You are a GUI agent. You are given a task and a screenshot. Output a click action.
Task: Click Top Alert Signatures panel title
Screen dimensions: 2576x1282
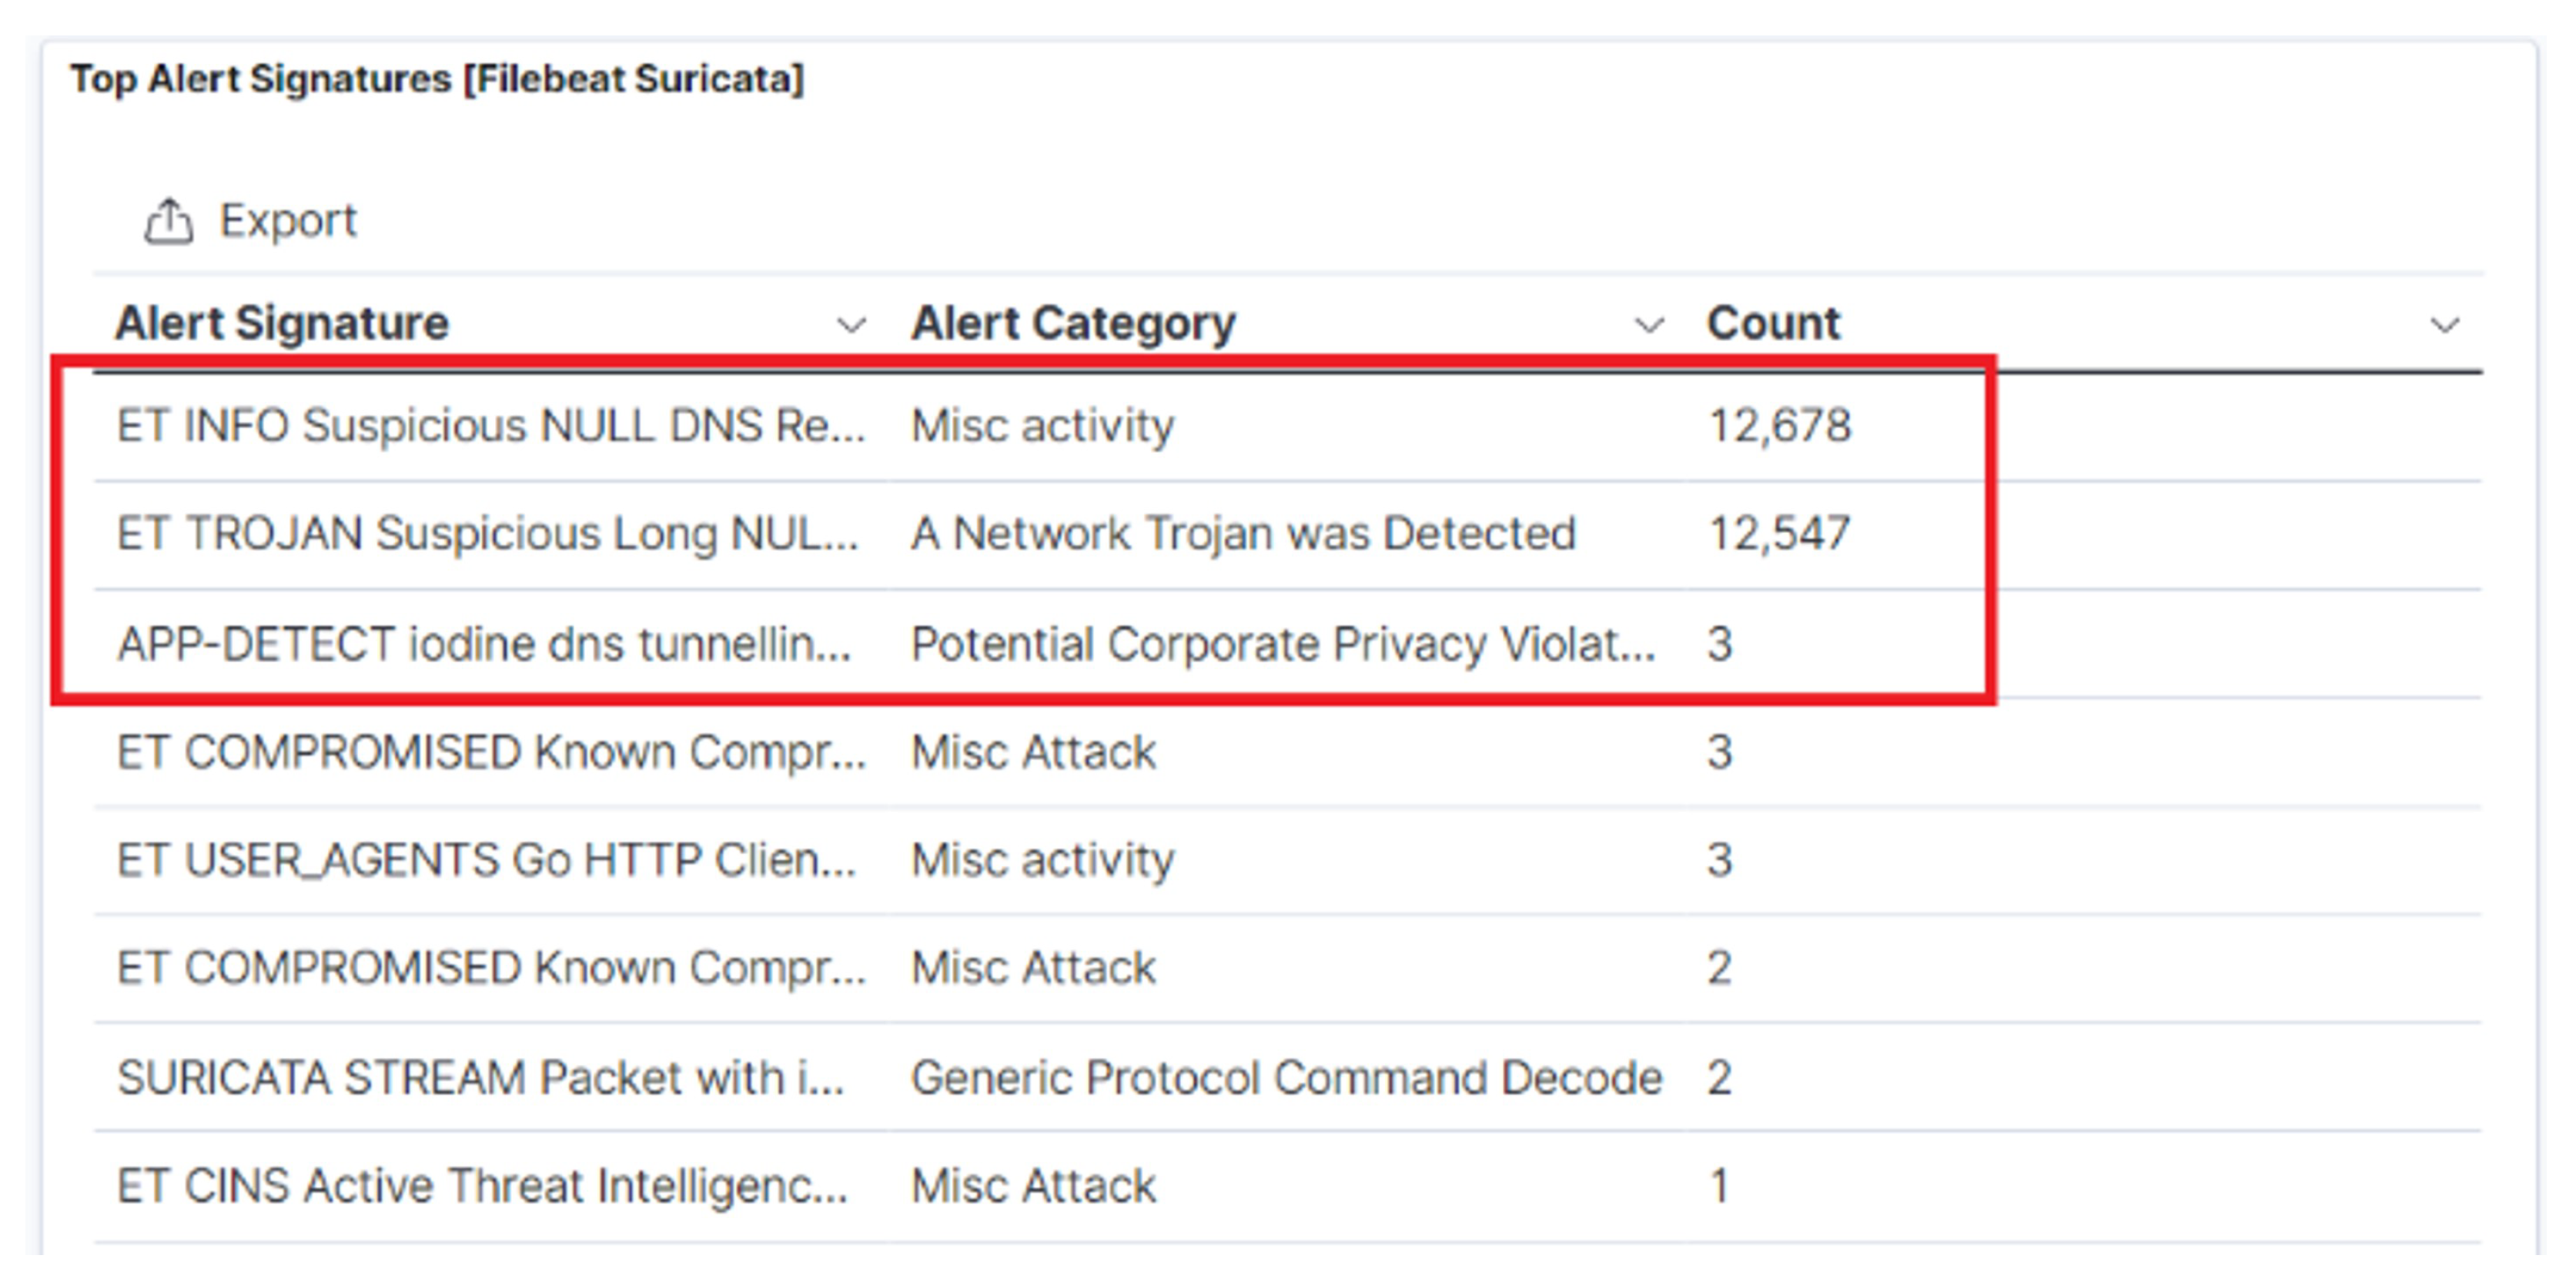[x=437, y=79]
